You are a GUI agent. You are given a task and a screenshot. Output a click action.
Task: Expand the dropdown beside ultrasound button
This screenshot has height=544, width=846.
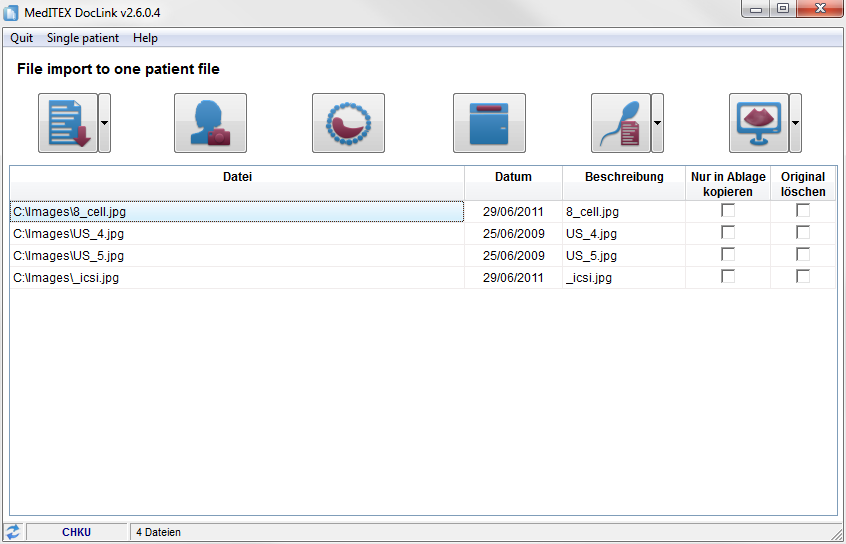point(795,123)
